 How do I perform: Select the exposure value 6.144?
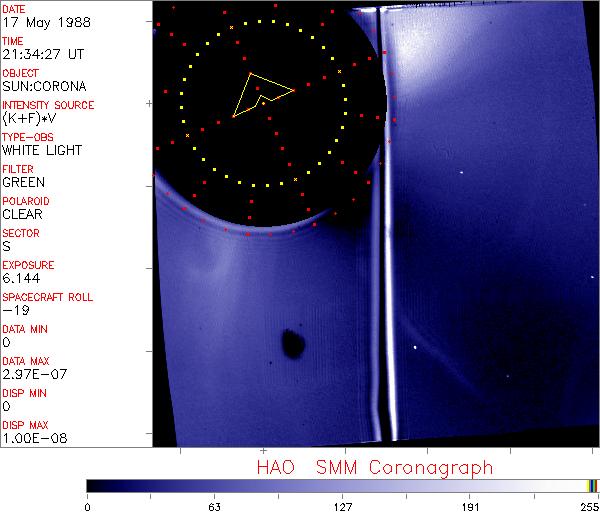[20, 279]
